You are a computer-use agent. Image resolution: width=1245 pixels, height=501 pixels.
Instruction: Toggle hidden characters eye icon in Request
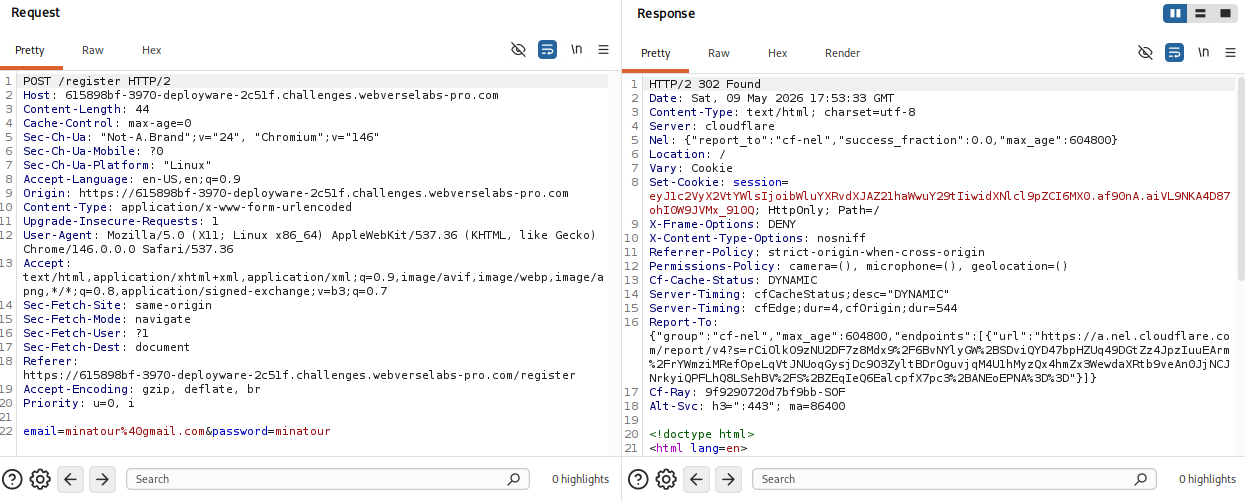518,49
